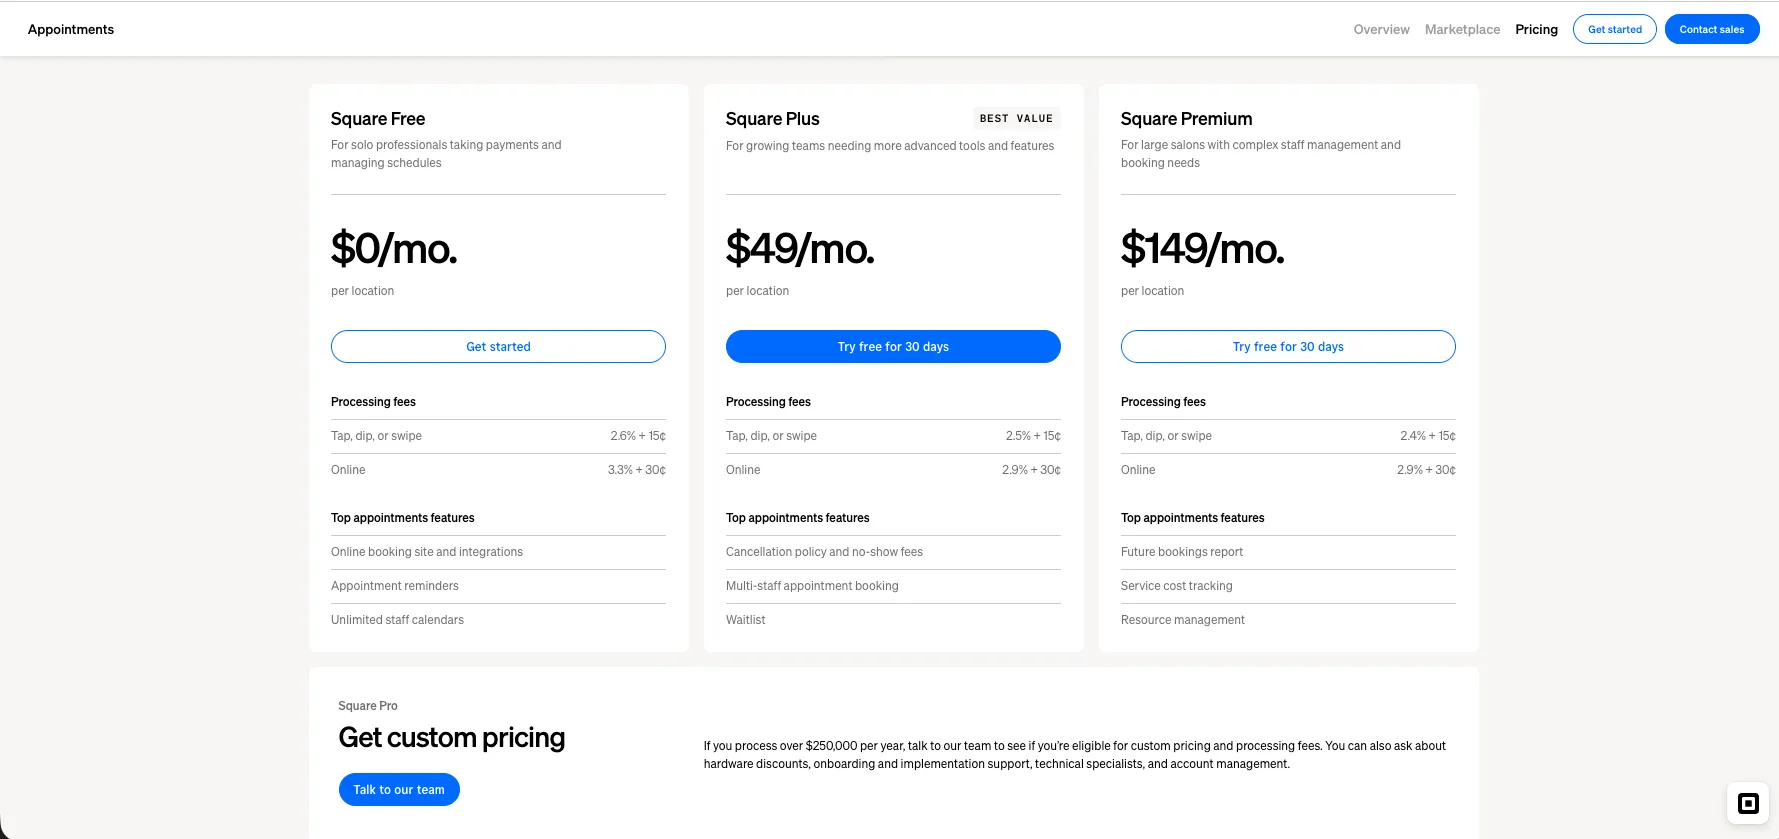1779x839 pixels.
Task: Select the Pricing nav tab
Action: tap(1536, 30)
